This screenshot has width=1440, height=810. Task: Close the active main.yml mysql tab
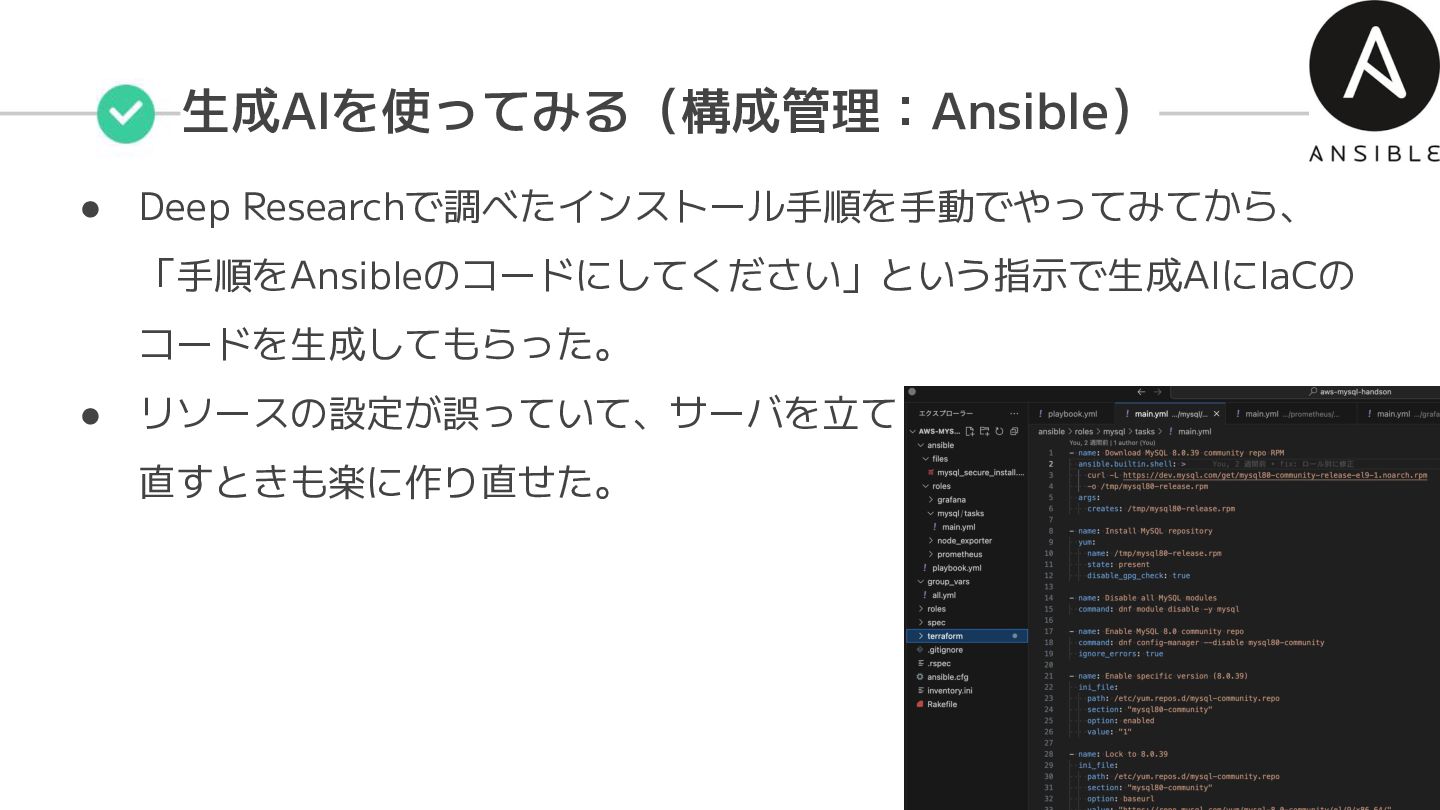point(1216,413)
